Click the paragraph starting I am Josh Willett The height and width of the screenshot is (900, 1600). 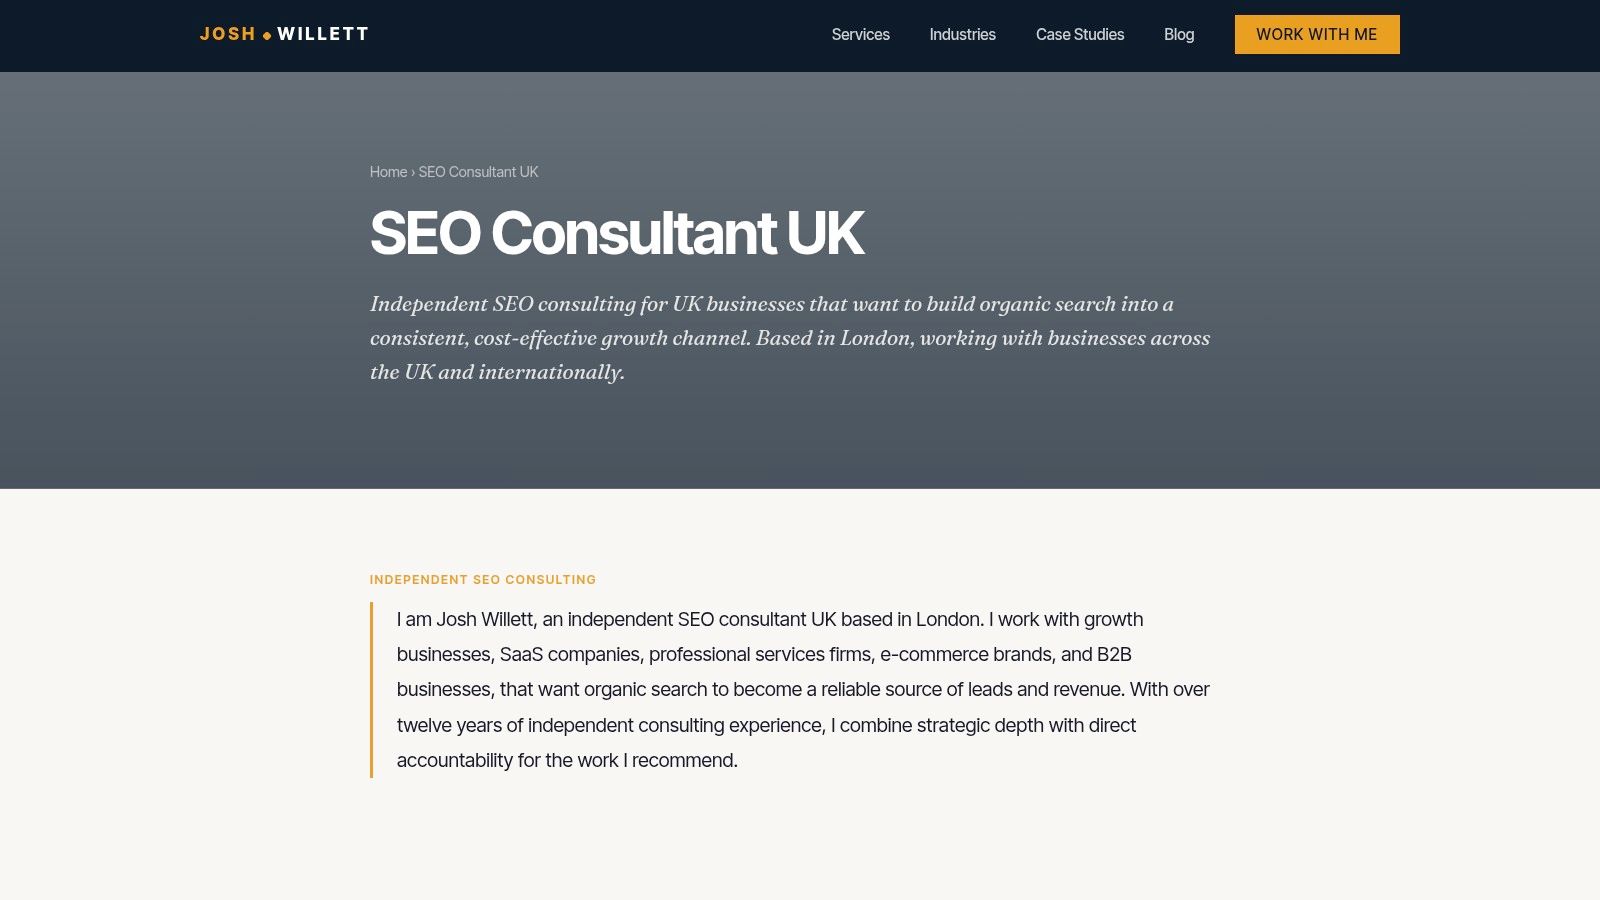(803, 690)
